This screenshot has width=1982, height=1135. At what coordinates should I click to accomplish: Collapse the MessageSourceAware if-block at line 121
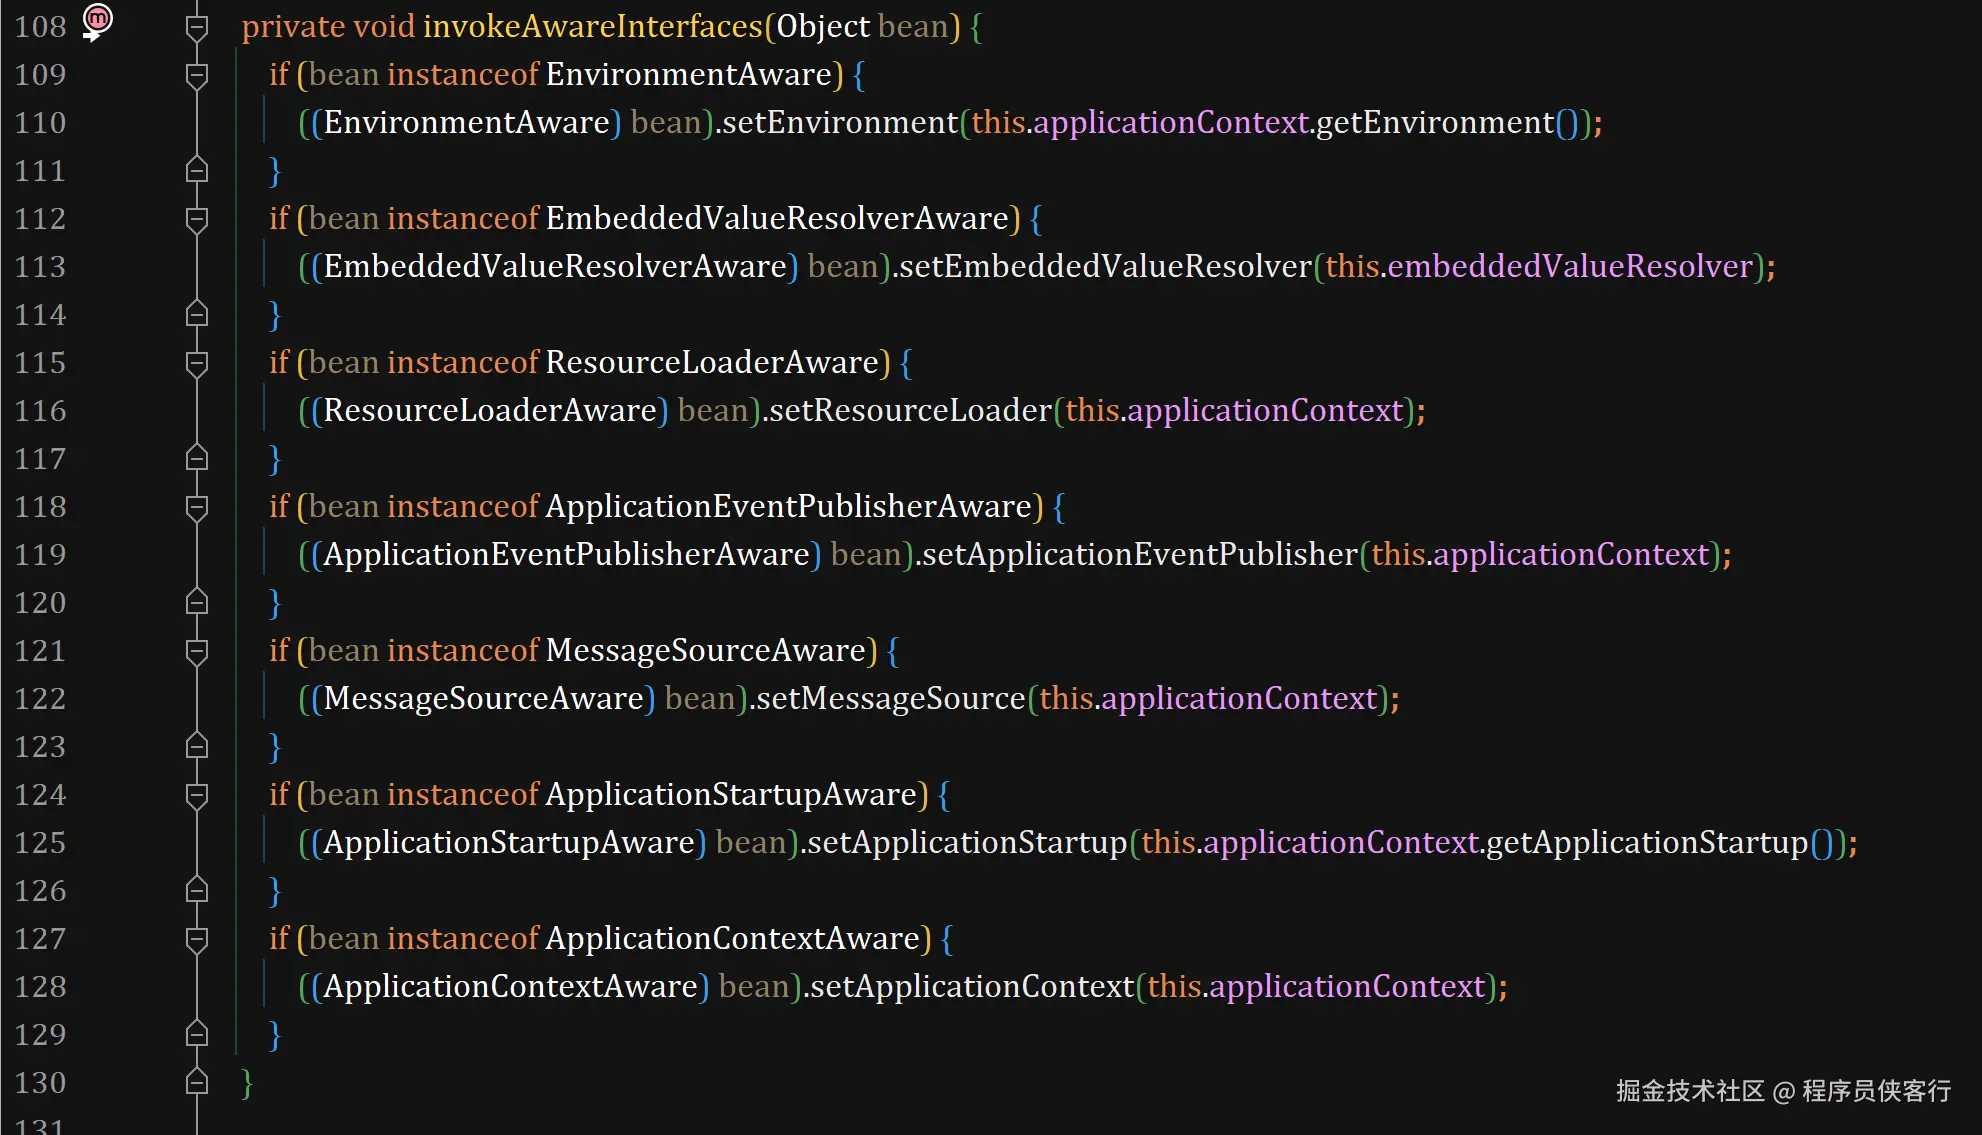pos(197,651)
